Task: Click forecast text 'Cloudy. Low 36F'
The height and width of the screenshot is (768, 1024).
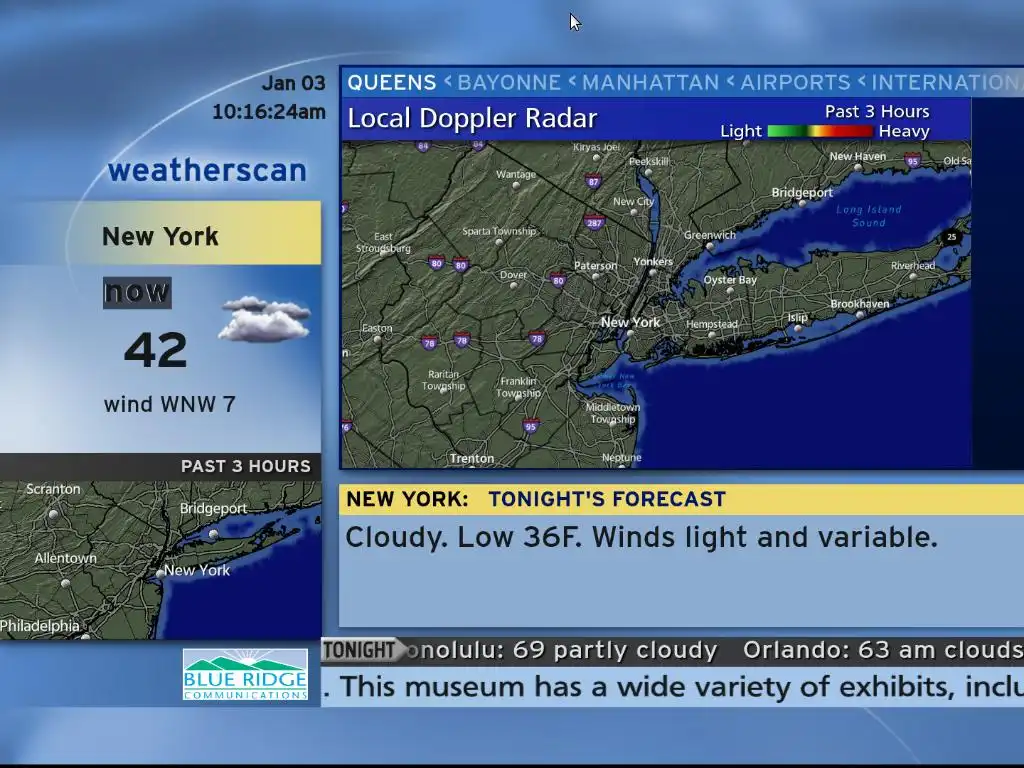Action: pos(463,537)
